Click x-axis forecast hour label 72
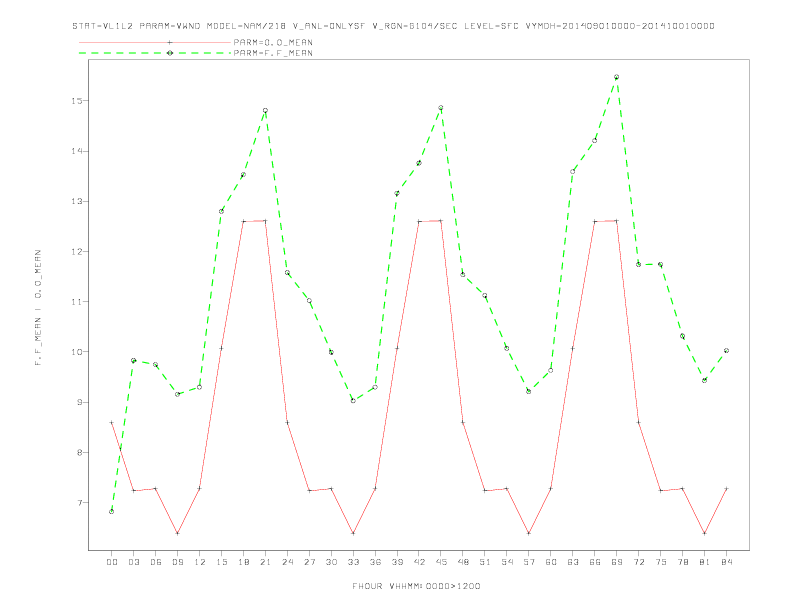Screen dimensions: 792x612 (638, 562)
